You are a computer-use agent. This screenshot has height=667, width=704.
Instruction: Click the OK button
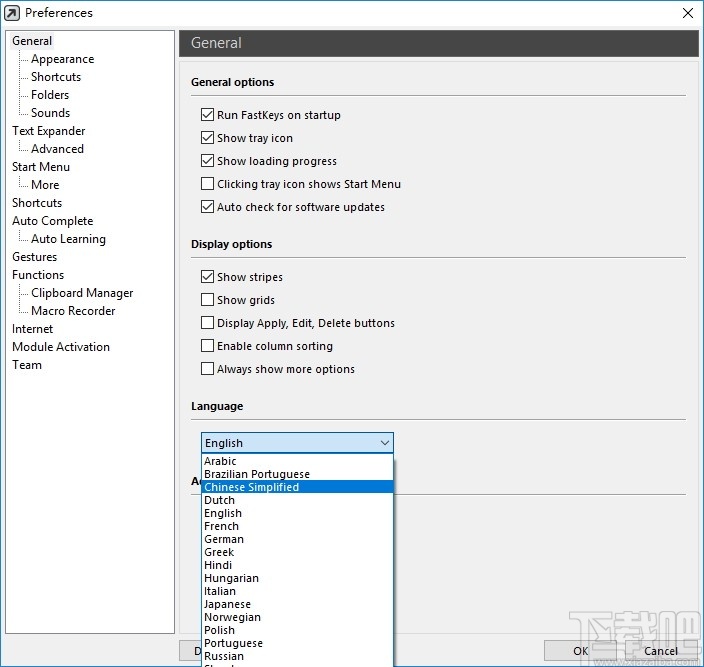(x=581, y=651)
